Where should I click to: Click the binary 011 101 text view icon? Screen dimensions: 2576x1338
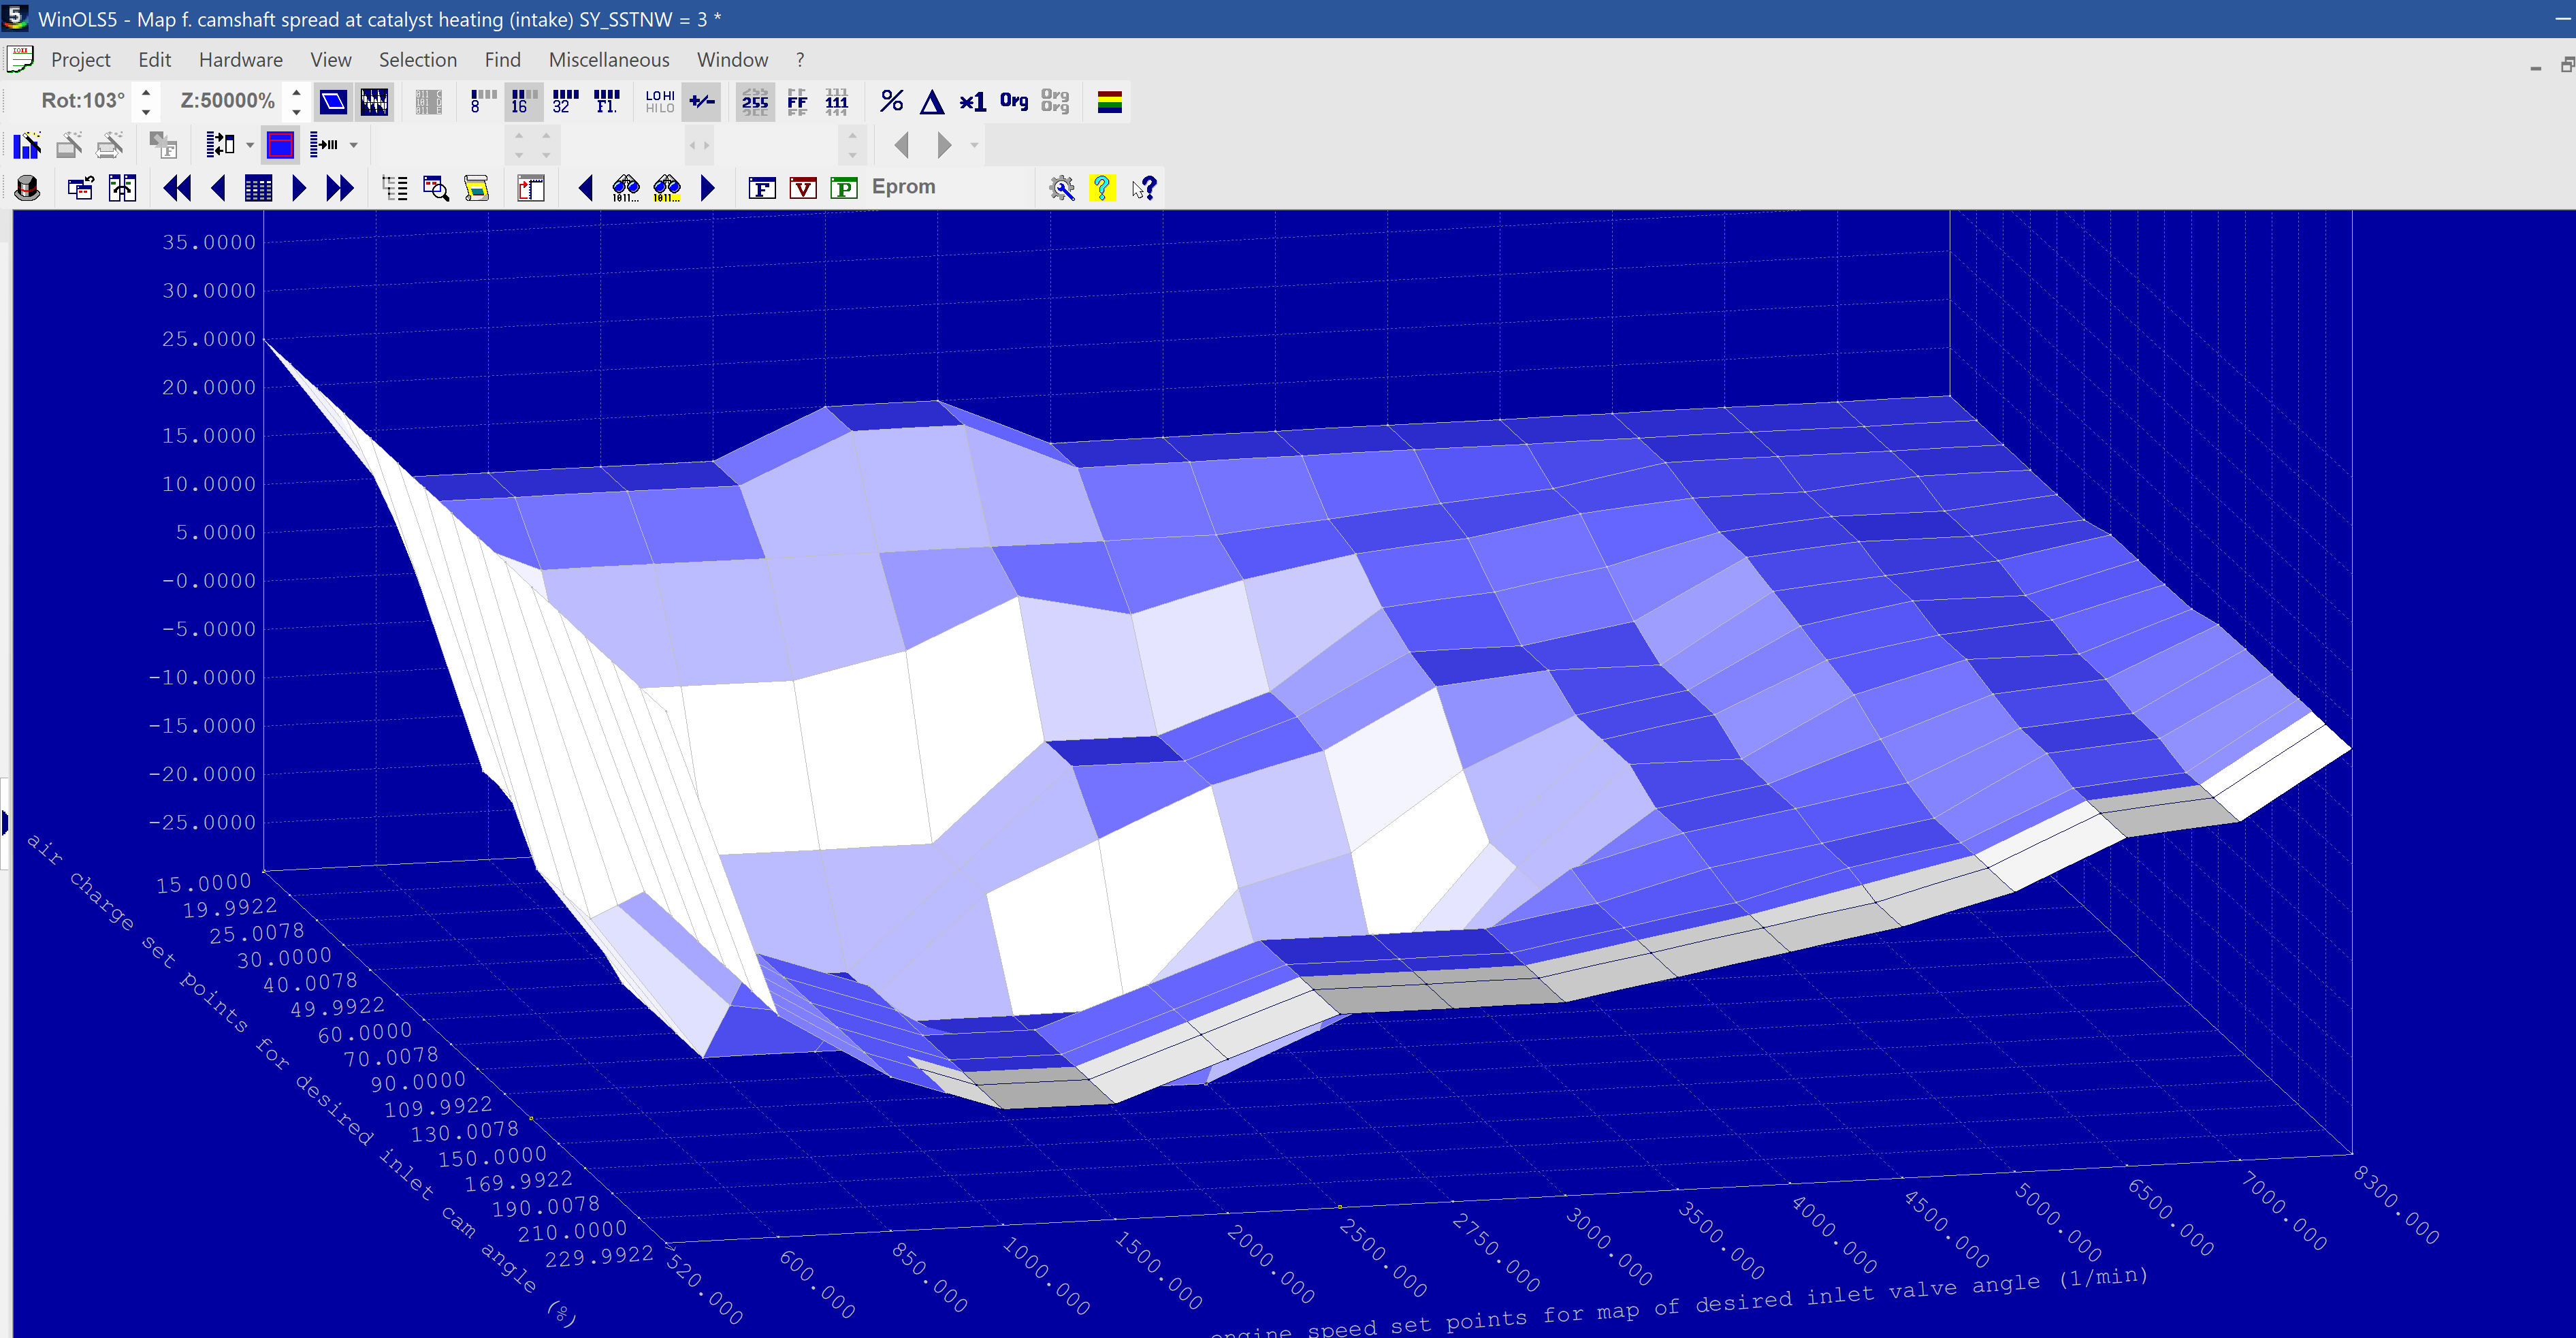tap(428, 101)
